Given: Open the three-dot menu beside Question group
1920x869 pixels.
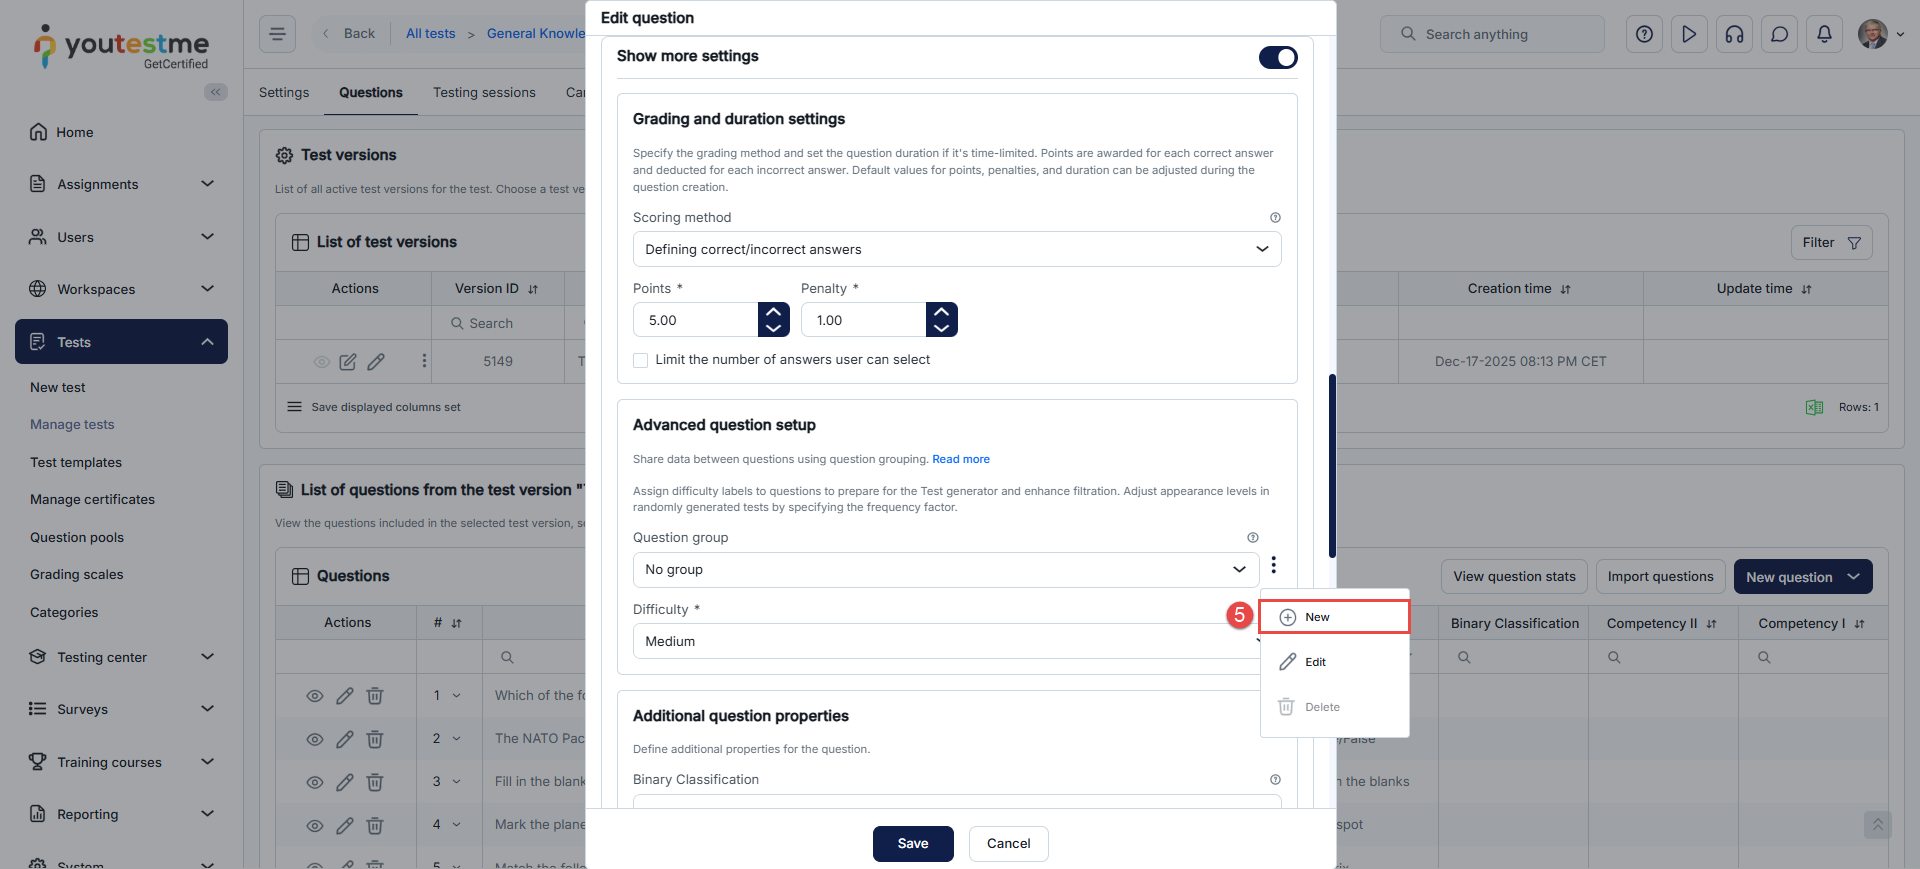Looking at the screenshot, I should [x=1273, y=566].
